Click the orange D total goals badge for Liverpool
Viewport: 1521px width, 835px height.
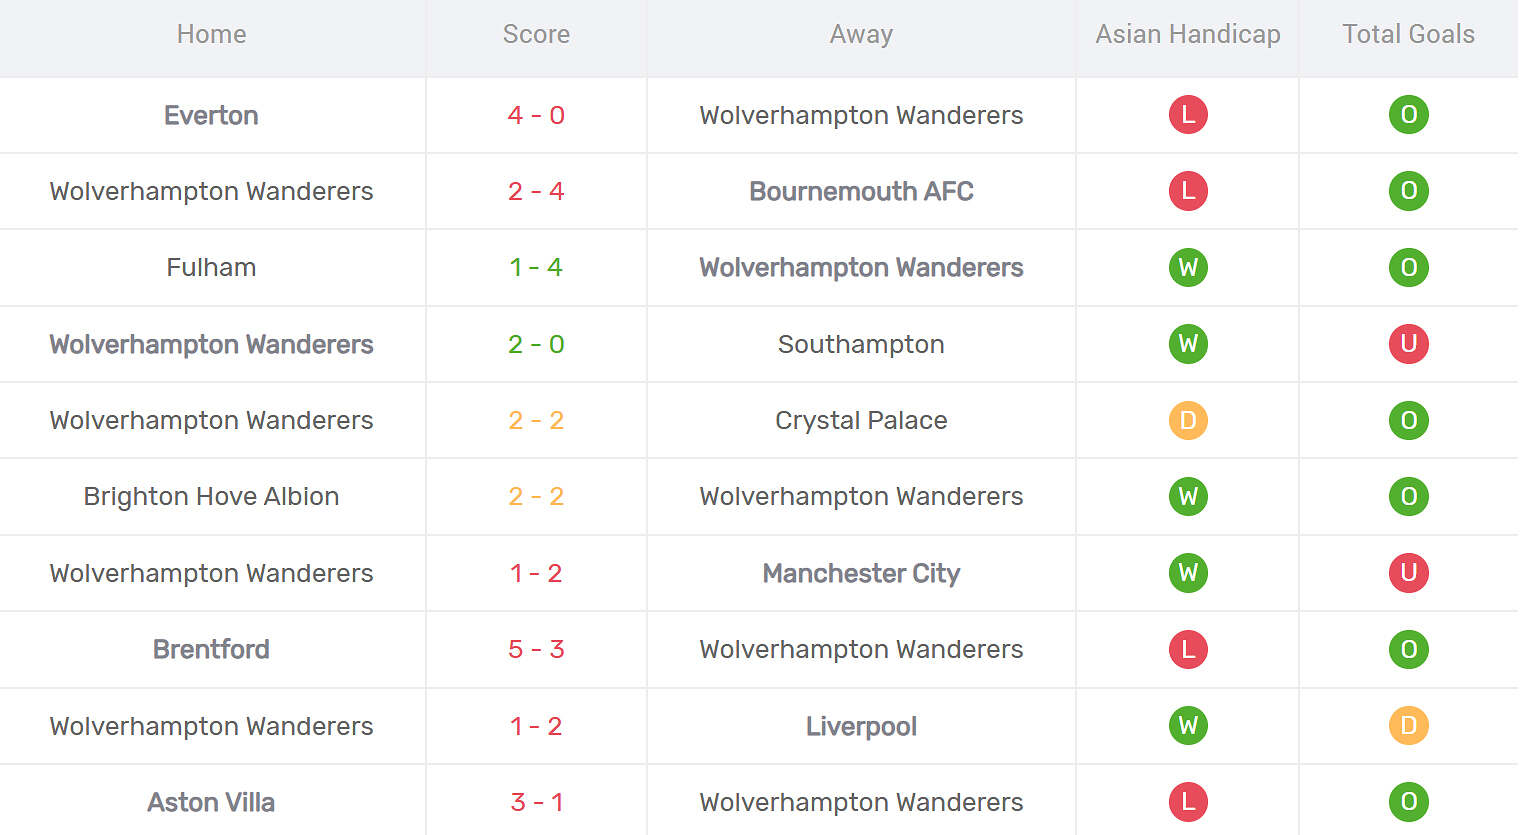pyautogui.click(x=1408, y=726)
